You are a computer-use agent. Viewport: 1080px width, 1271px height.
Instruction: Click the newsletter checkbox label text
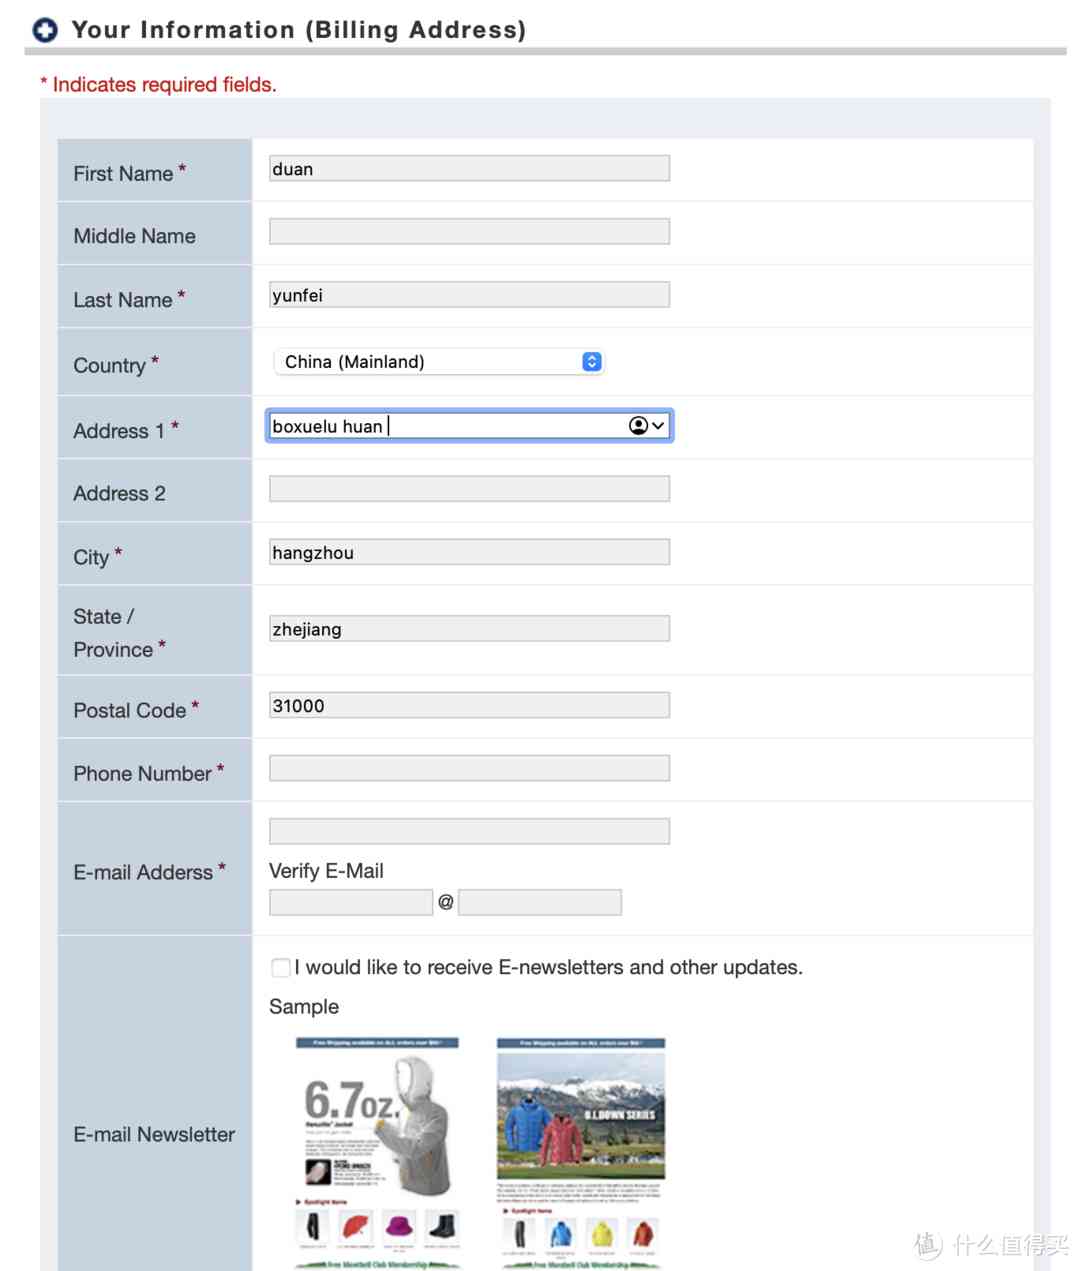click(x=548, y=967)
